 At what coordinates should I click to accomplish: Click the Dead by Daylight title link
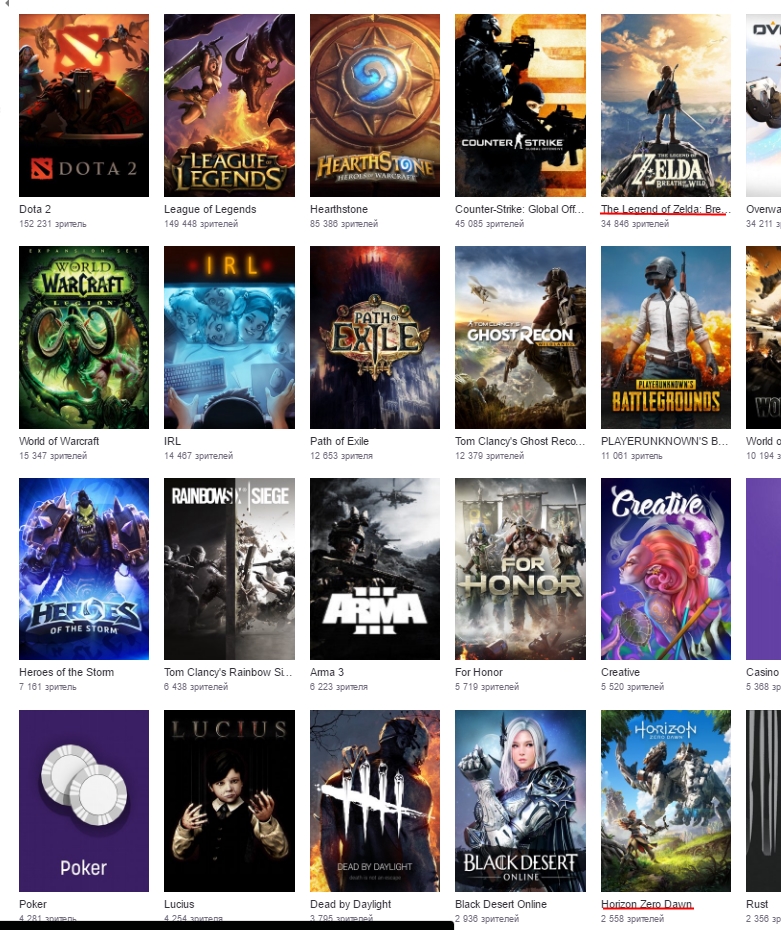[x=351, y=904]
